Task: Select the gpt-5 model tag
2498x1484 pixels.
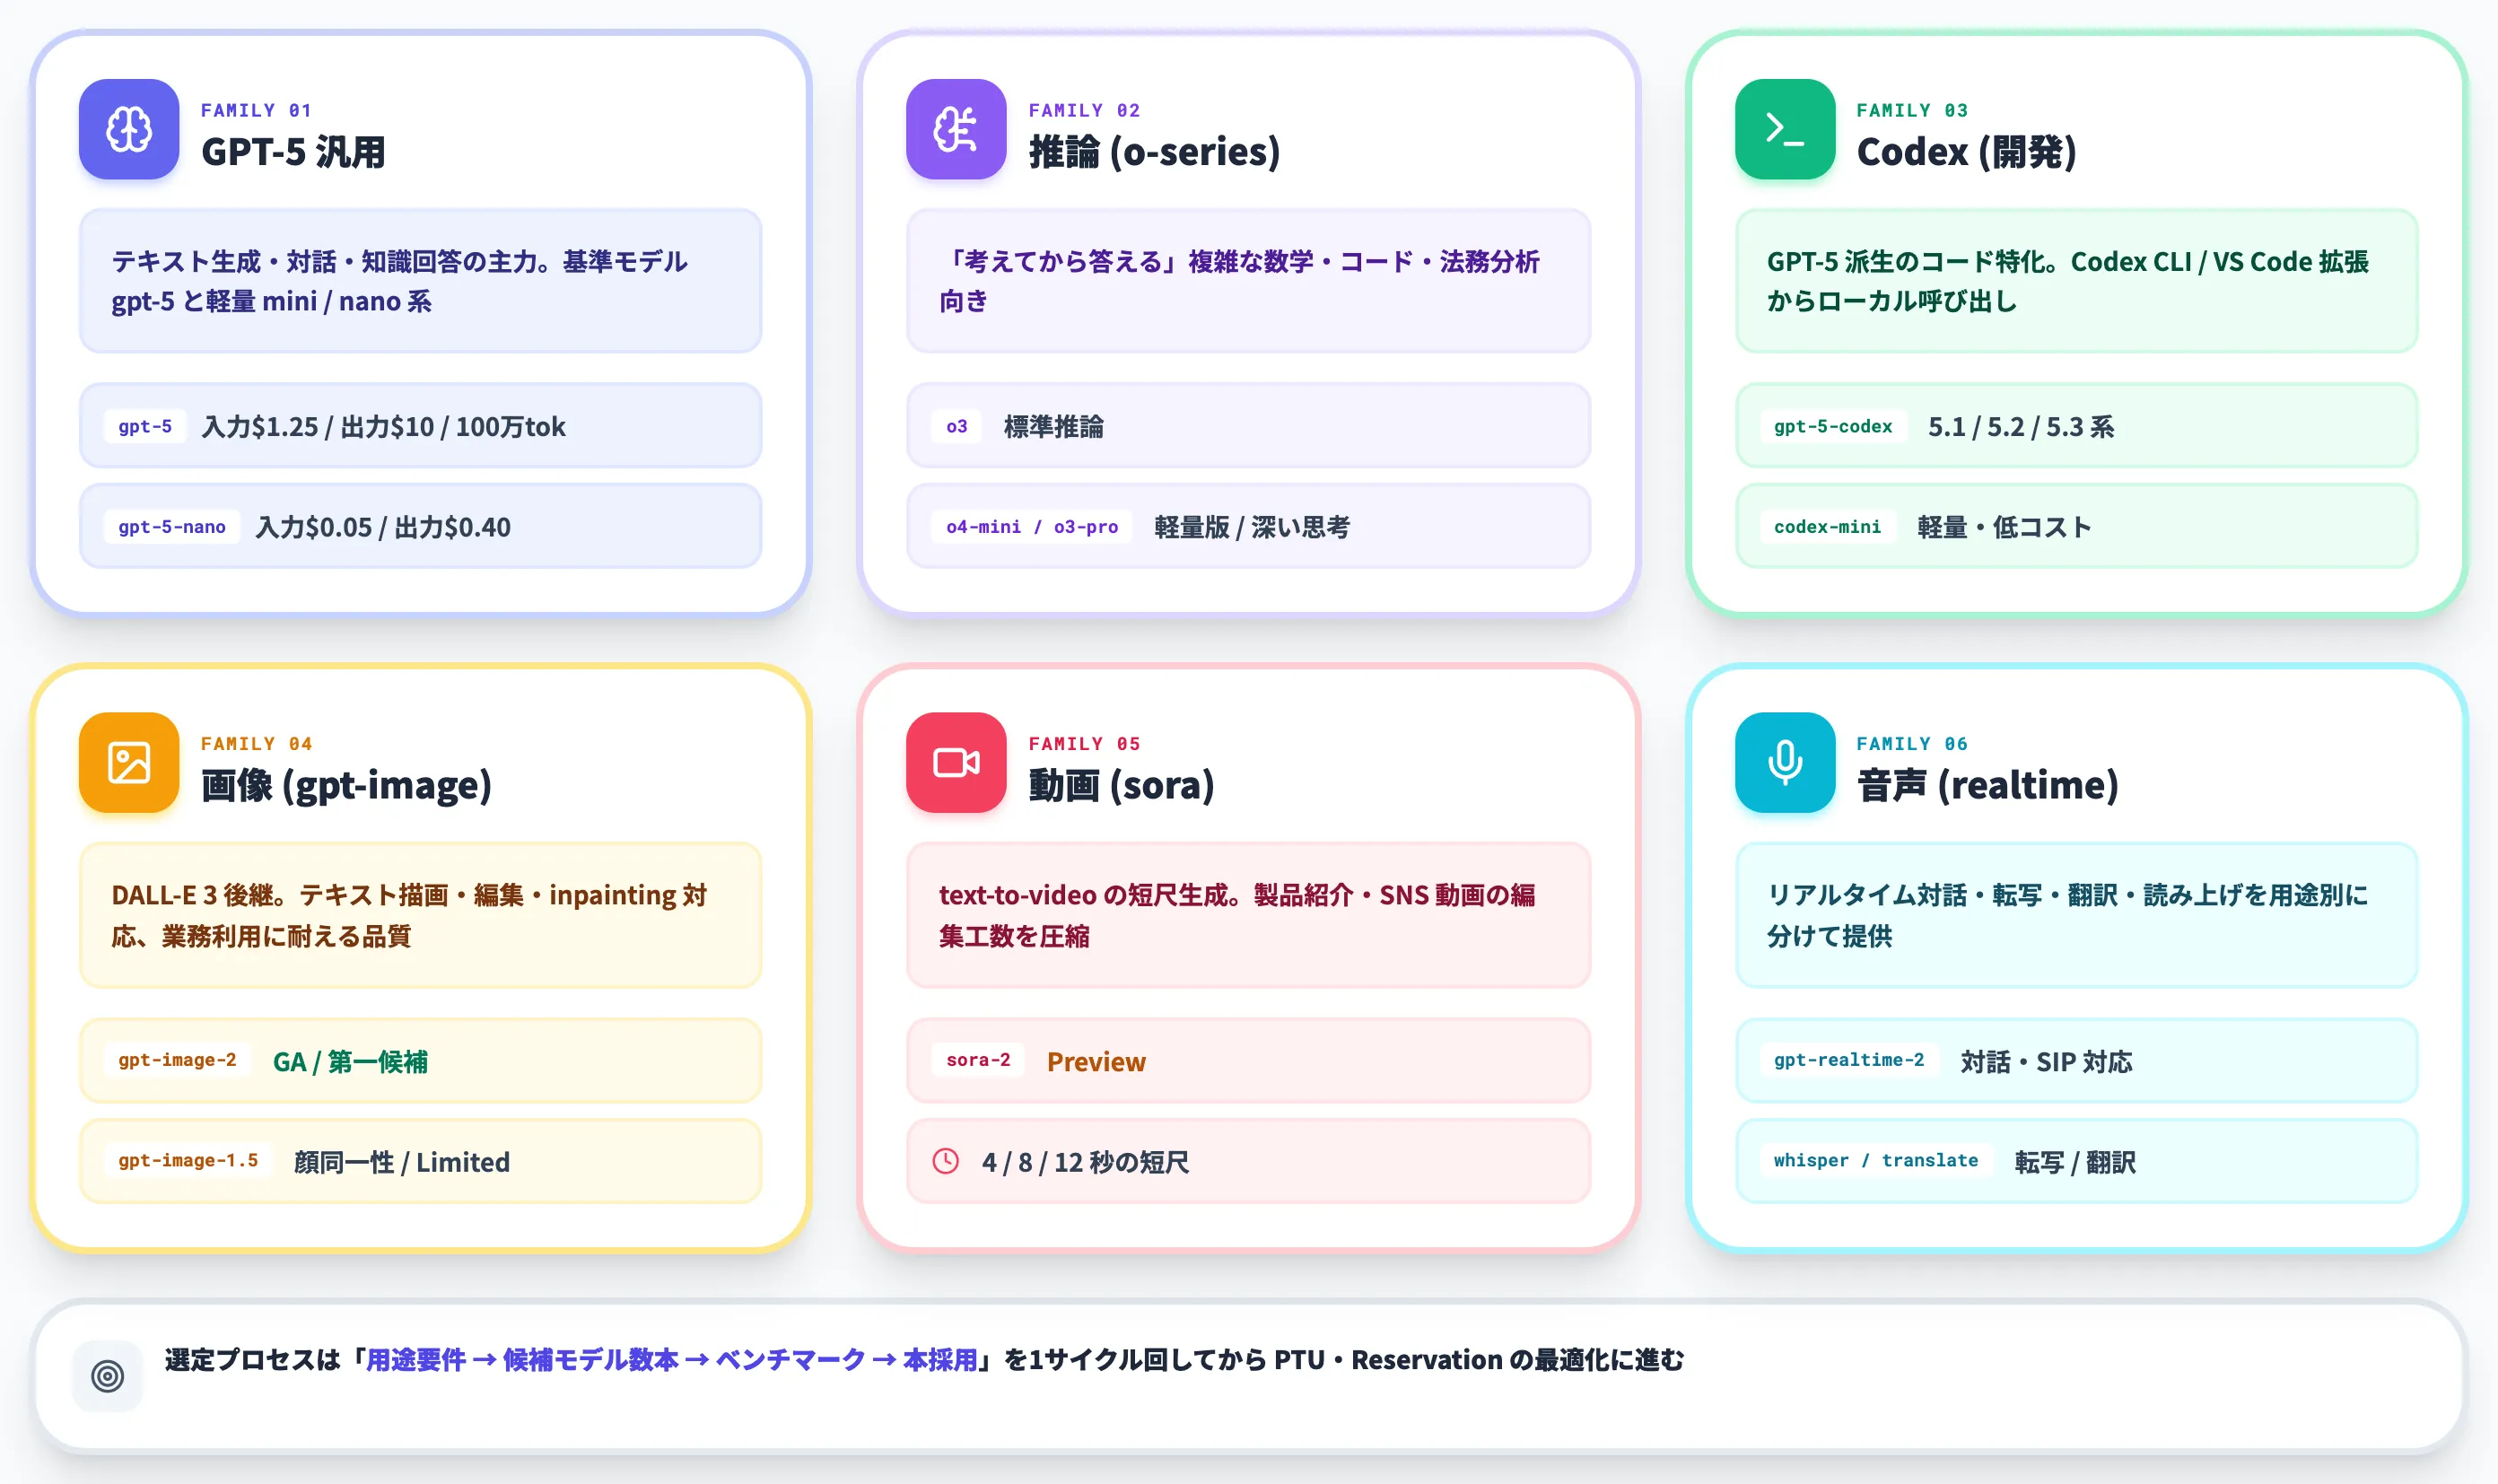Action: click(x=145, y=426)
